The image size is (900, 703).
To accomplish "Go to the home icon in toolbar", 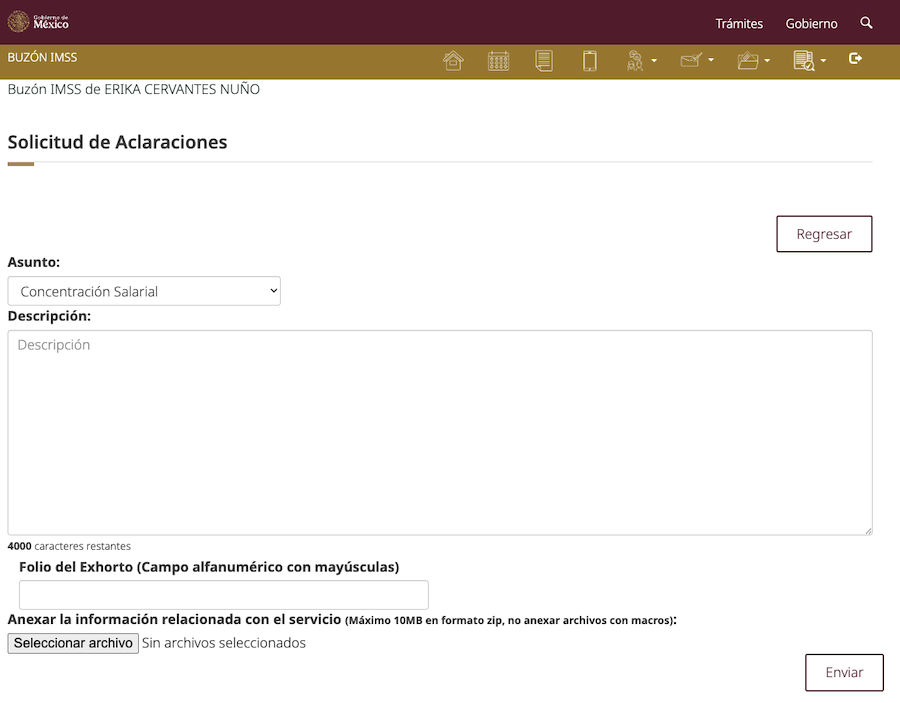I will 453,60.
